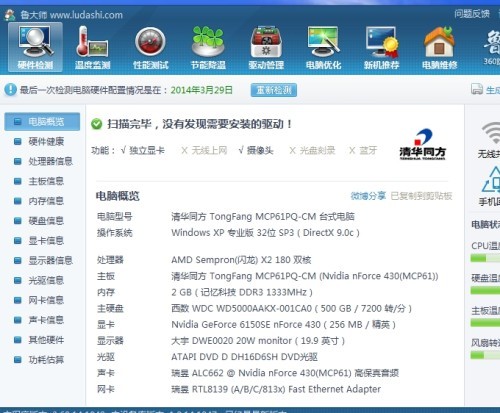Select 功耗估算 sidebar item
The image size is (500, 413).
click(42, 360)
